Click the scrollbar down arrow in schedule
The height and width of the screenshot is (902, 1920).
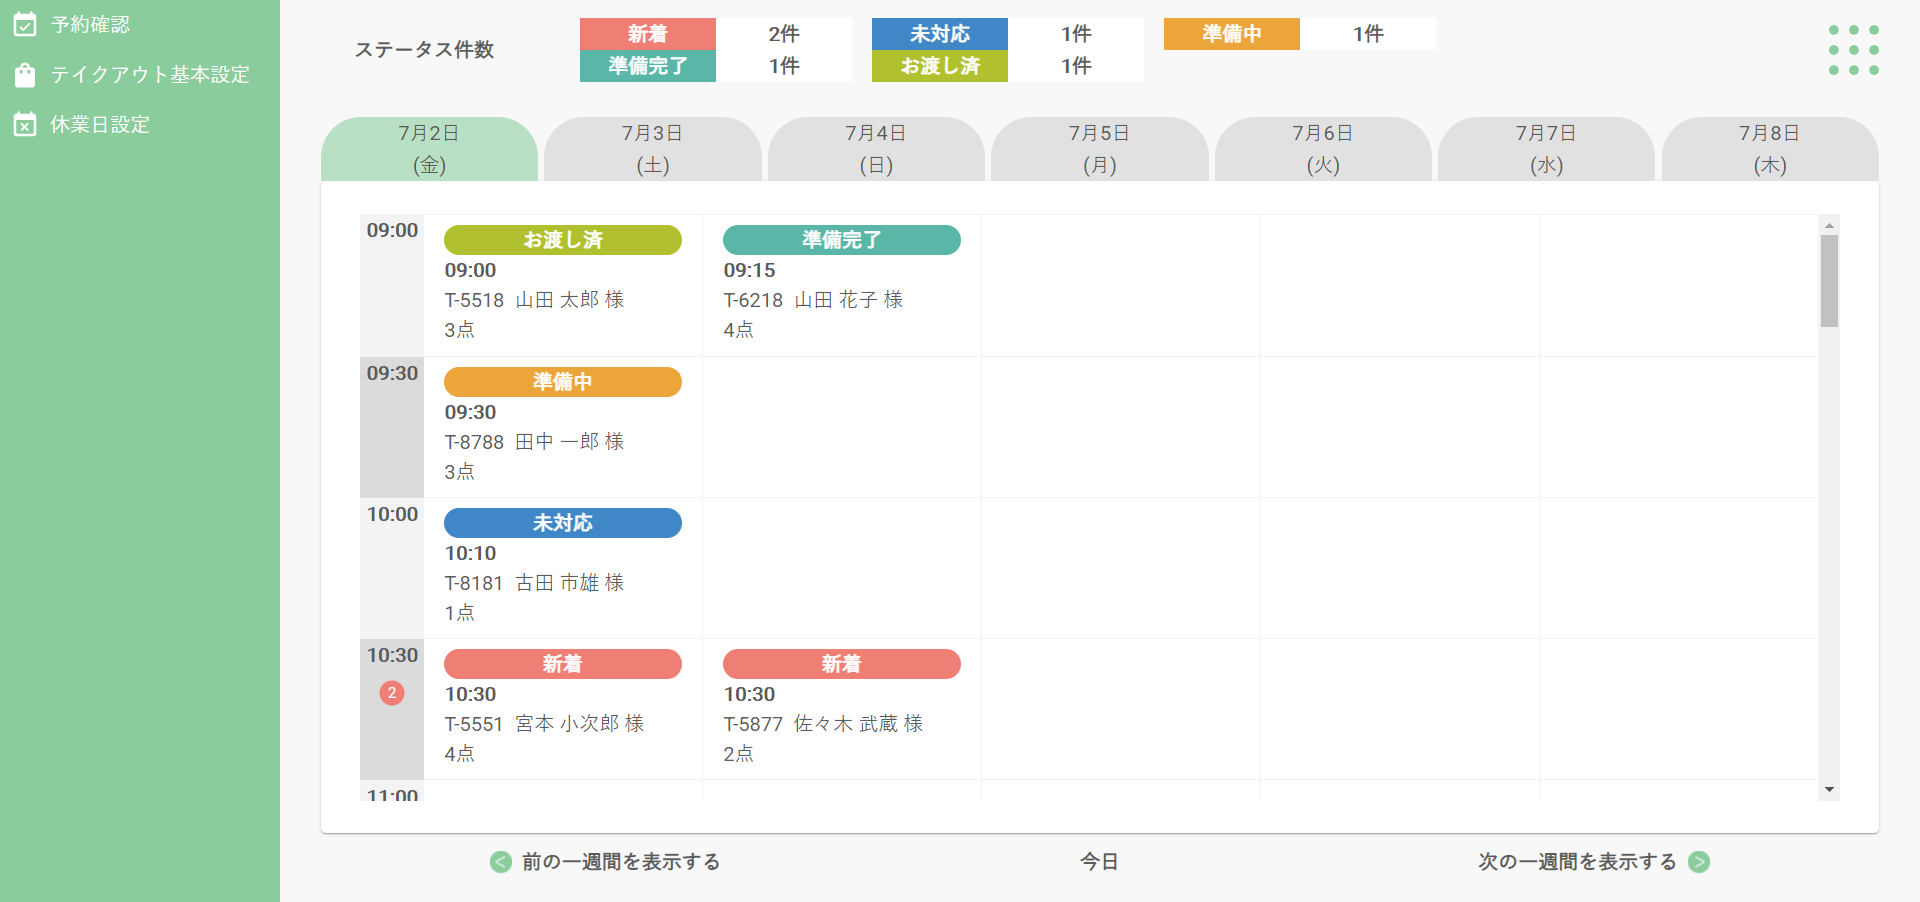1829,790
